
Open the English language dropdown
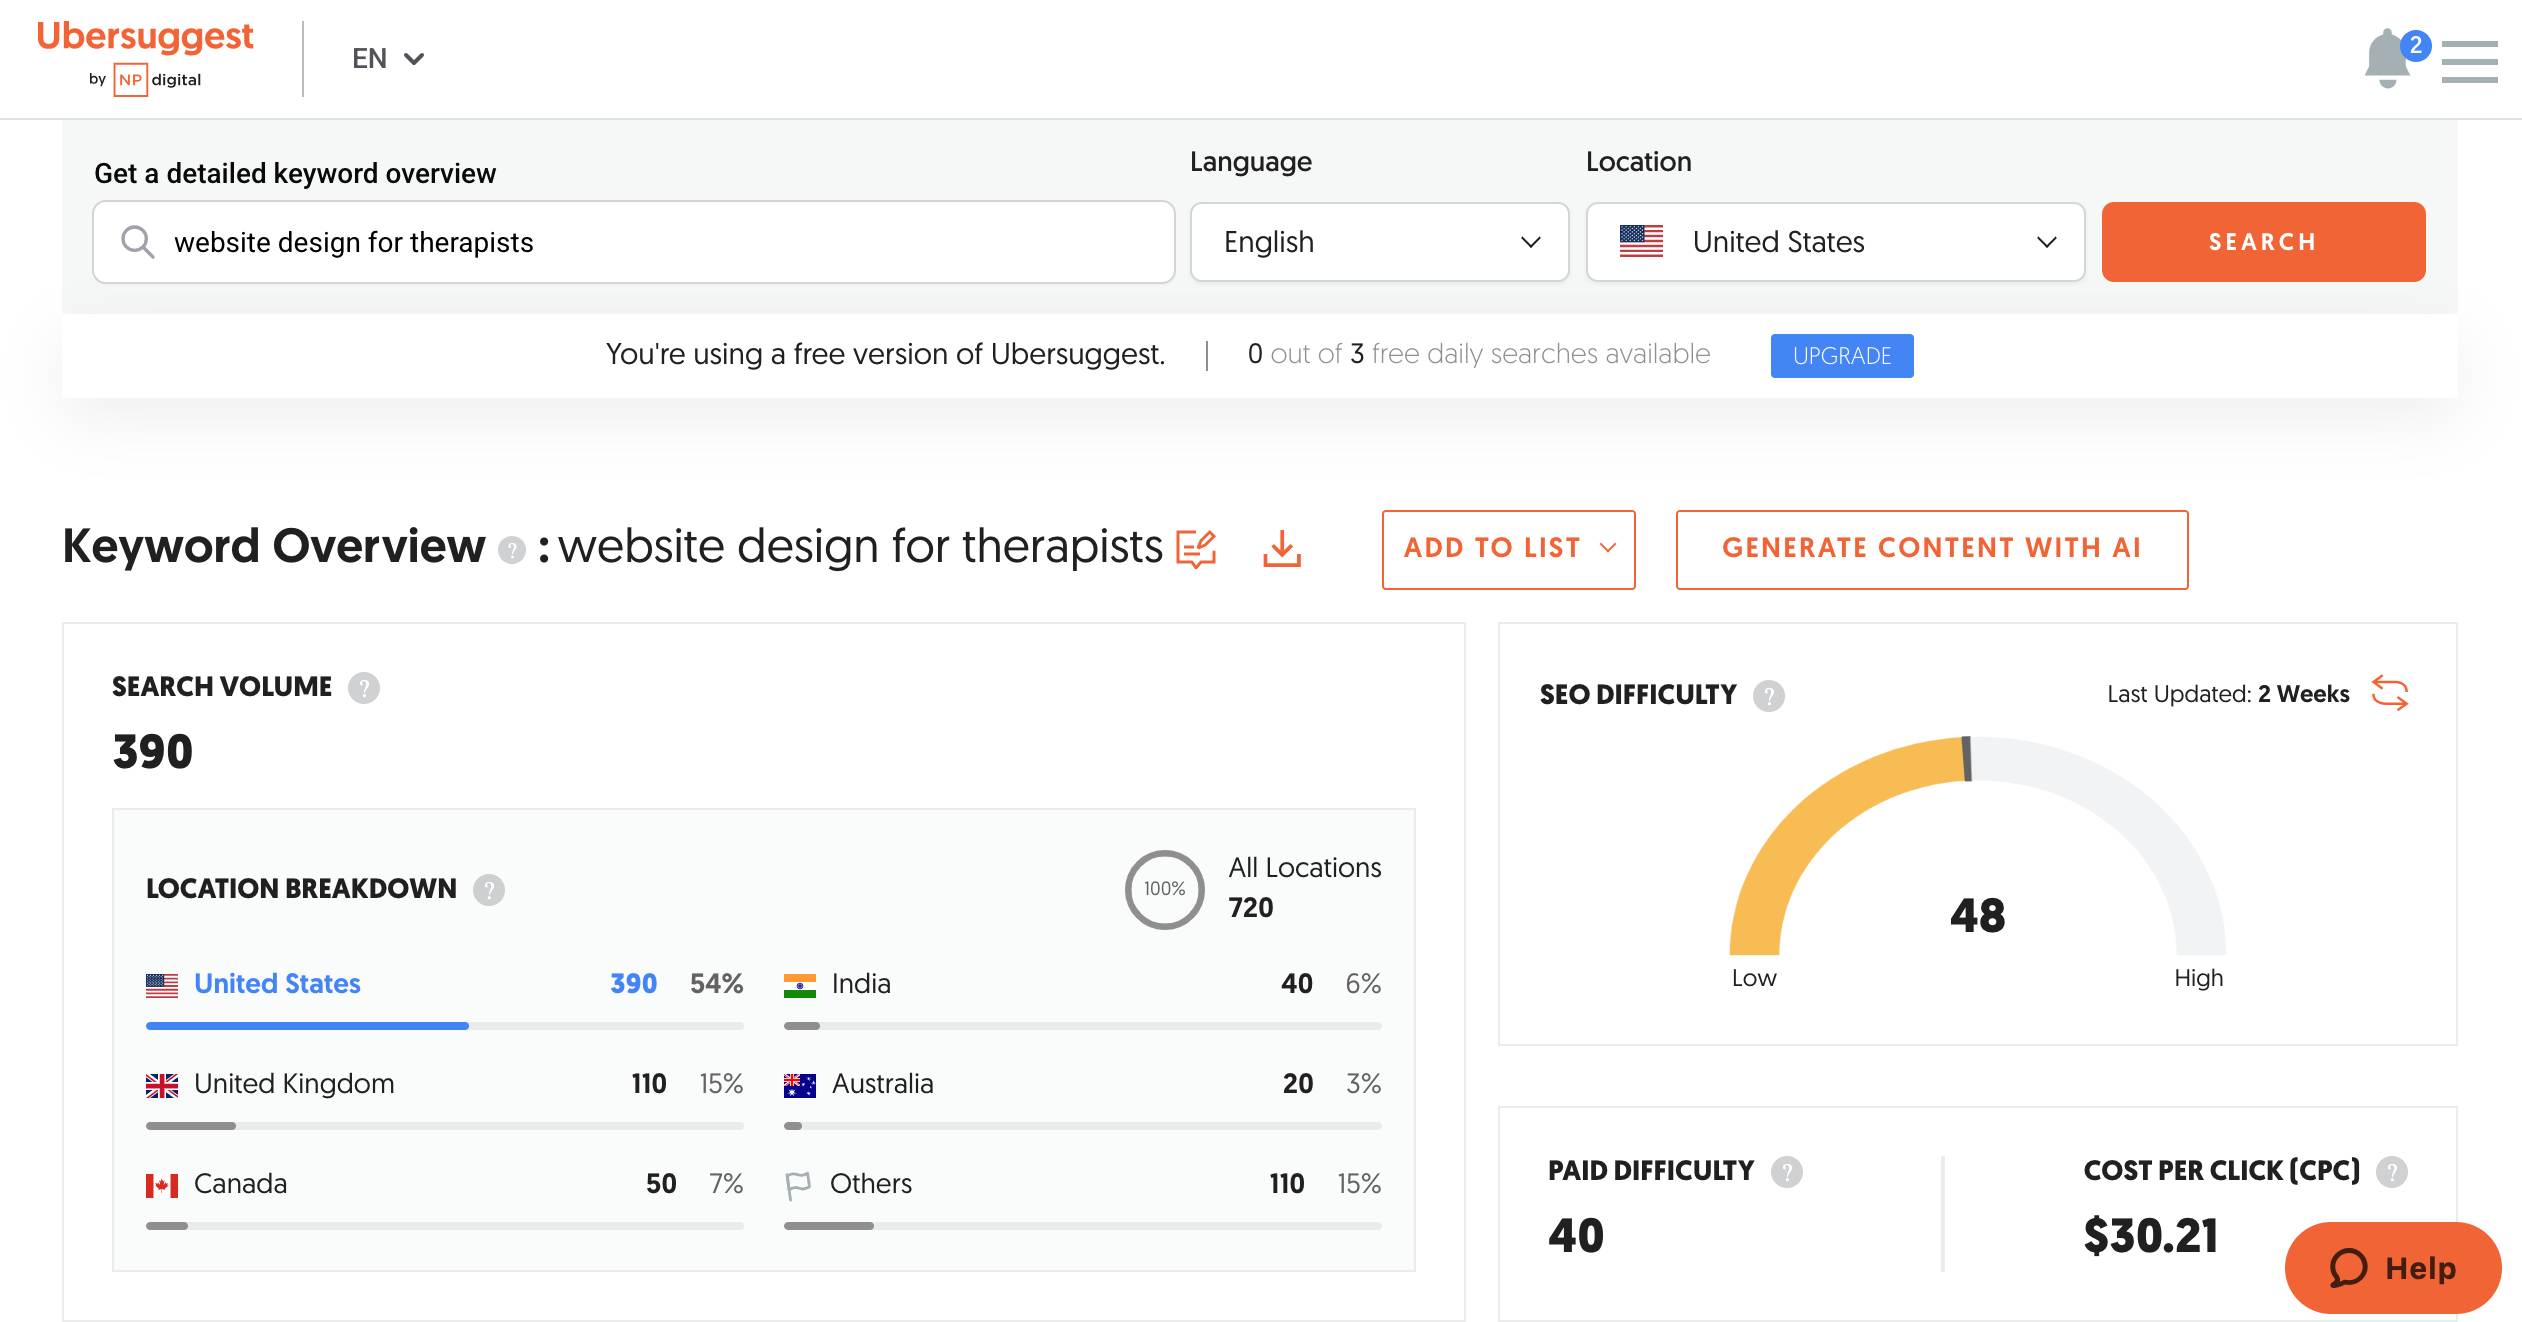click(x=1379, y=242)
